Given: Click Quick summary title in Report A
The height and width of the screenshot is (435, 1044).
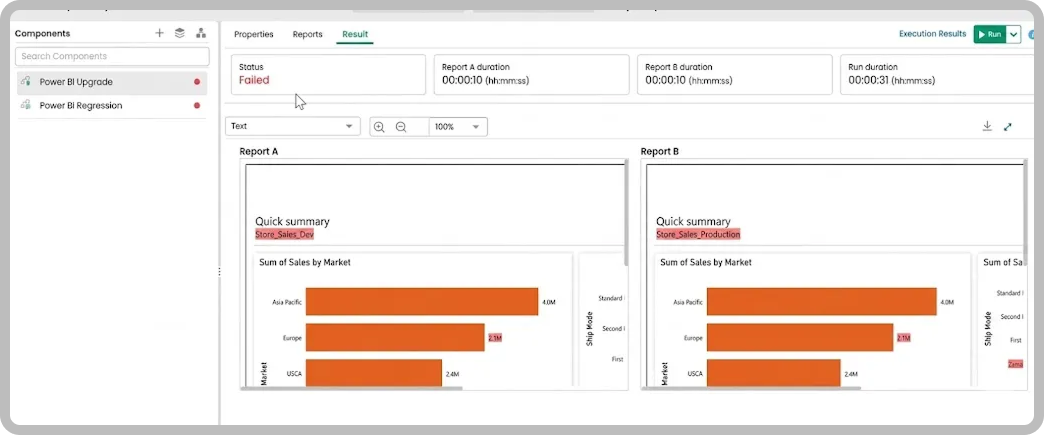Looking at the screenshot, I should click(292, 221).
